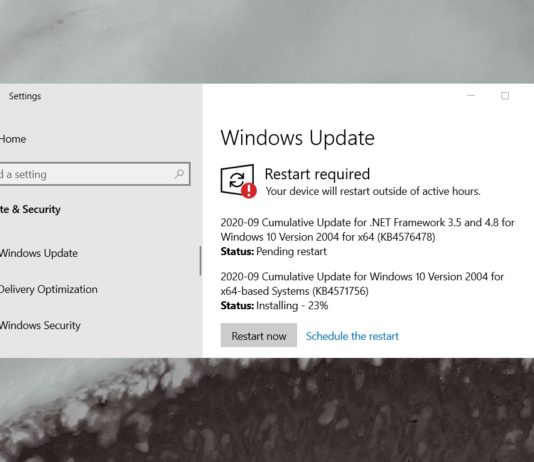Maximize the Settings window

pos(505,96)
